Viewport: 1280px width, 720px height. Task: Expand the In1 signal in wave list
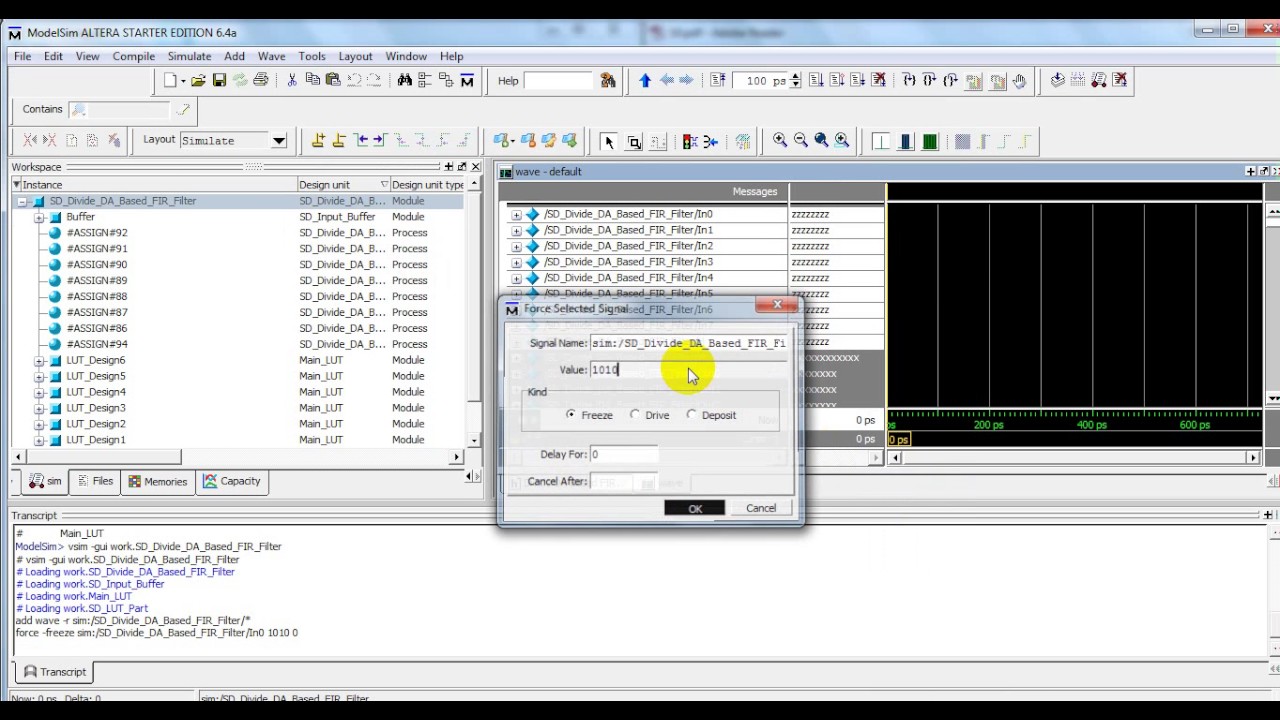point(516,230)
